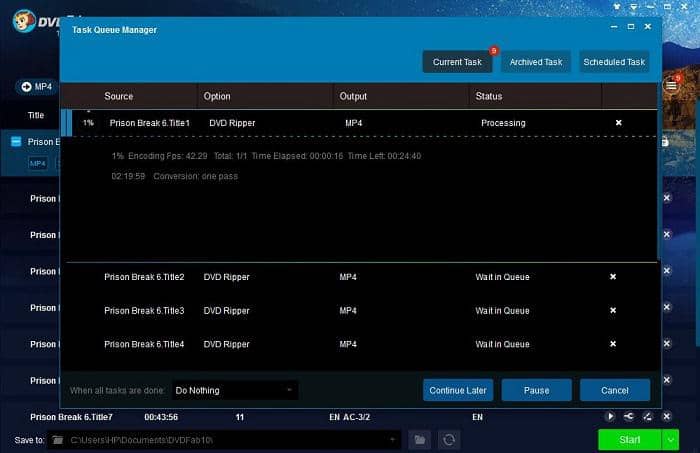
Task: Open the 'When all tasks are done' dropdown
Action: (x=235, y=391)
